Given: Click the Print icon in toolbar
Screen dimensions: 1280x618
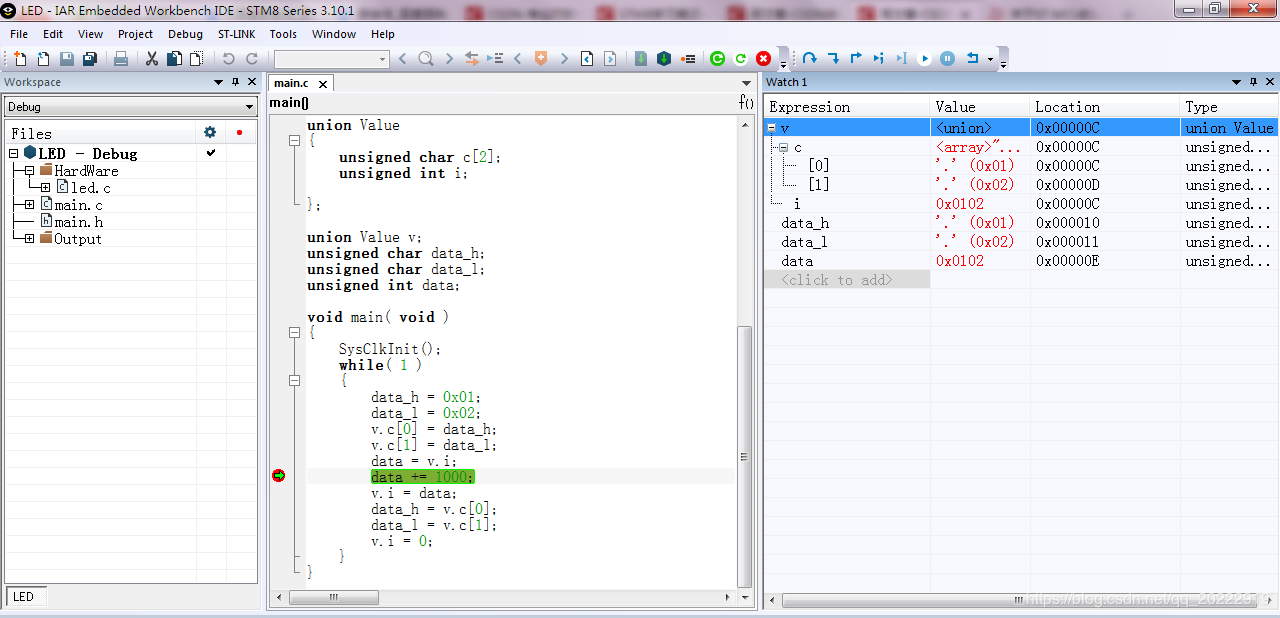Looking at the screenshot, I should point(121,59).
